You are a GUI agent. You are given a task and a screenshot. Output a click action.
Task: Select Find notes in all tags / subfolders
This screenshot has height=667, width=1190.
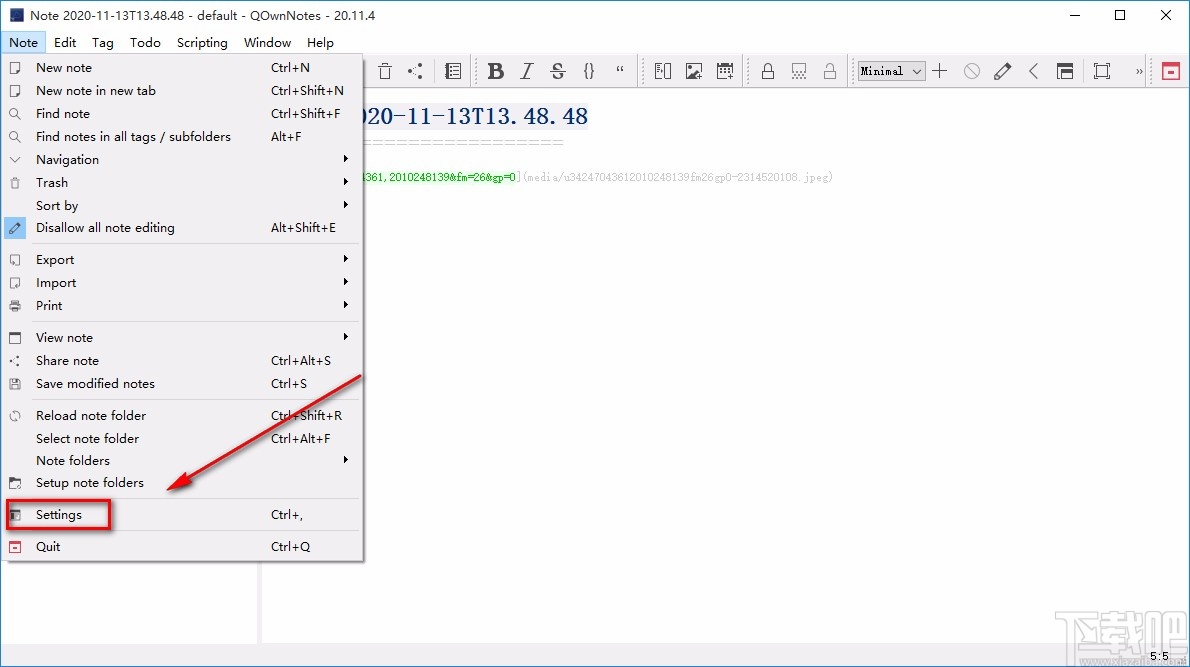(182, 137)
